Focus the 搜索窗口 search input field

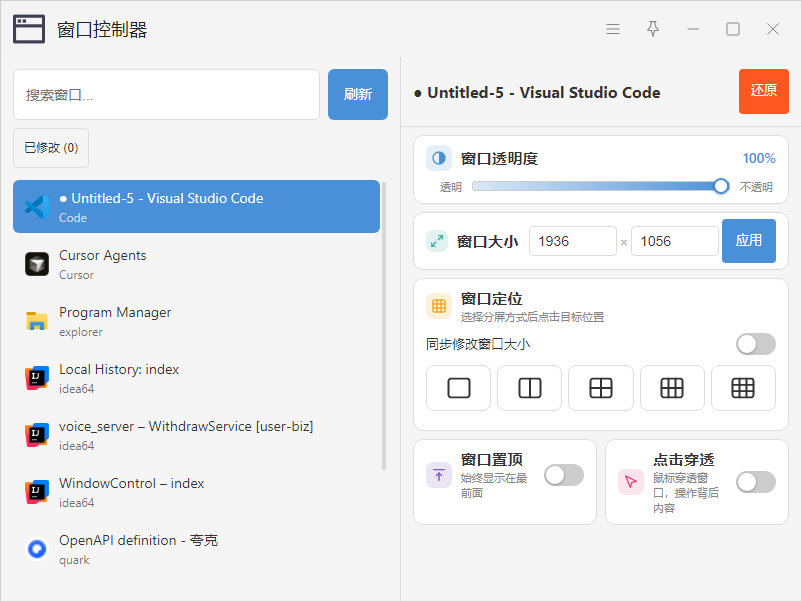pyautogui.click(x=166, y=95)
